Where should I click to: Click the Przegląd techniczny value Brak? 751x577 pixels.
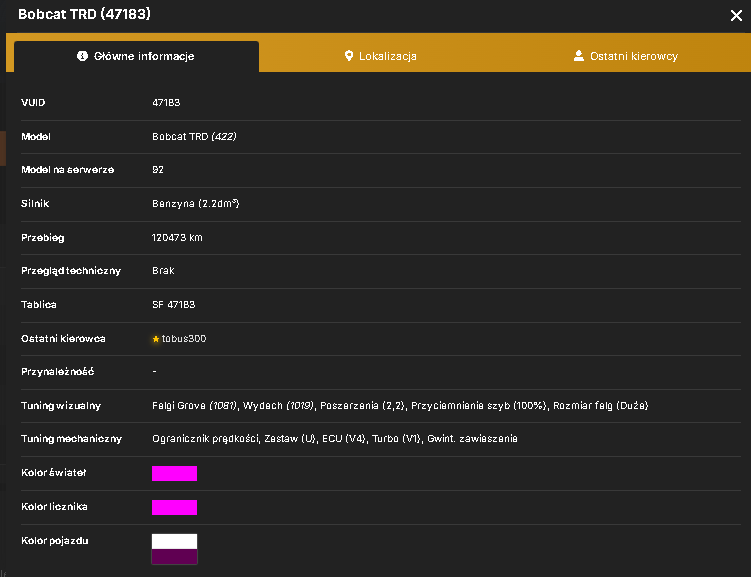(x=163, y=271)
